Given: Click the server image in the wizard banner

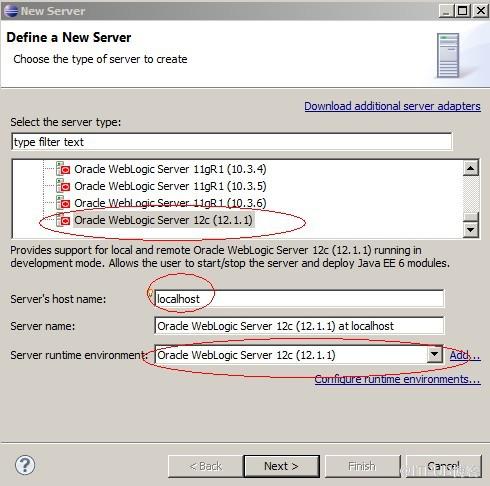Looking at the screenshot, I should coord(448,55).
